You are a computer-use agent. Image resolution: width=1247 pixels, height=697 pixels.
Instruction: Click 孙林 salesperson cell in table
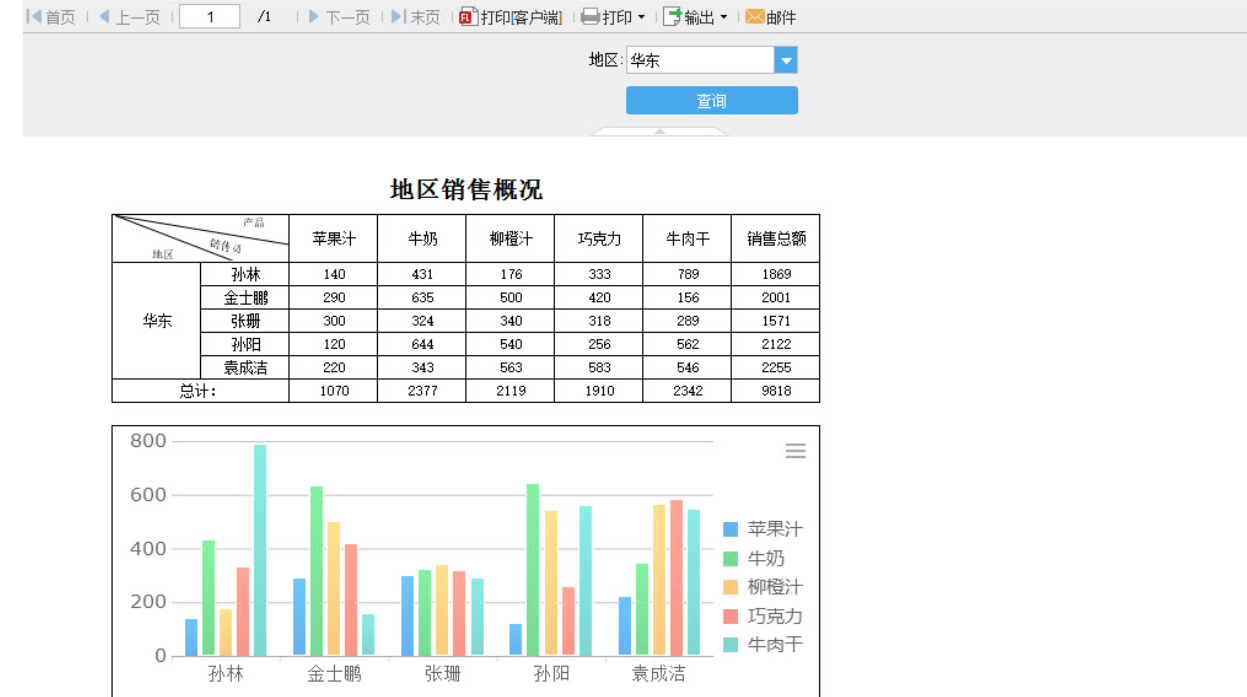pos(245,274)
